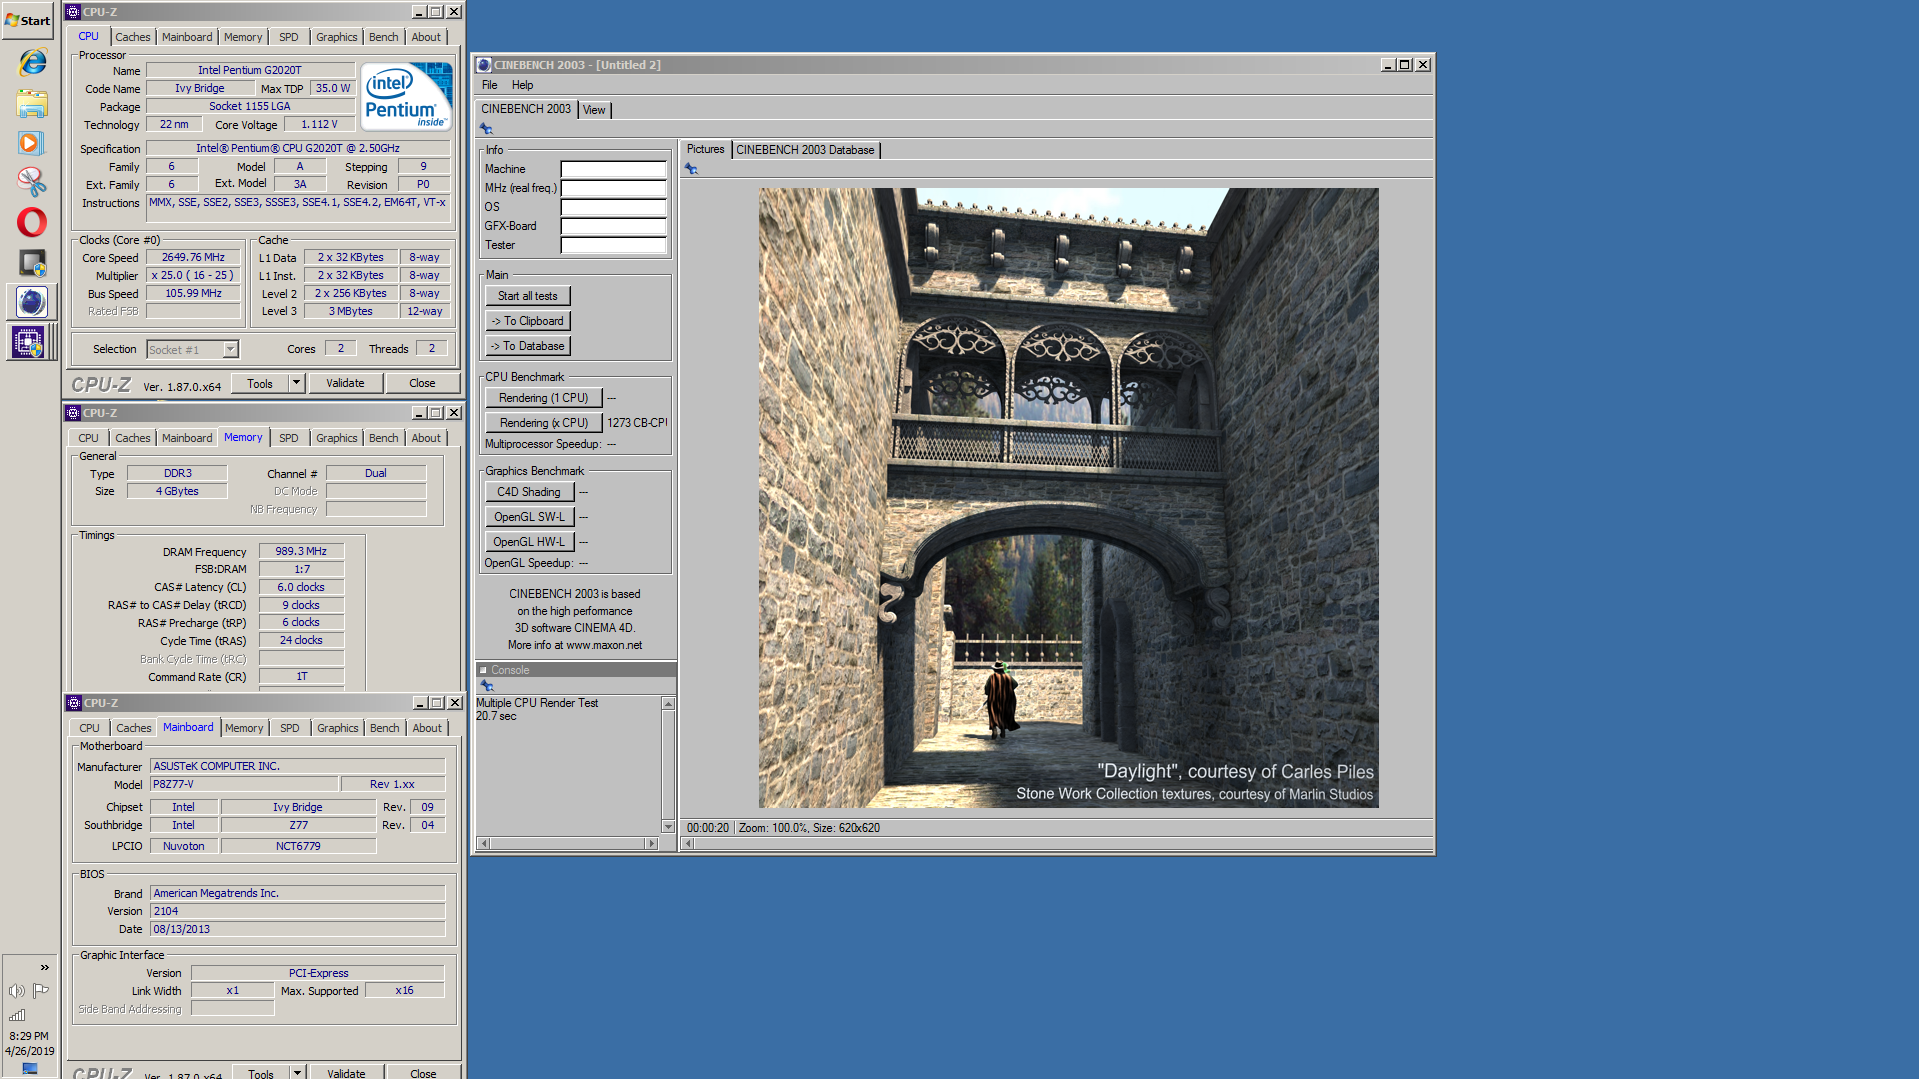Expand hidden tray icons with the double chevron
Image resolution: width=1919 pixels, height=1079 pixels.
[44, 967]
